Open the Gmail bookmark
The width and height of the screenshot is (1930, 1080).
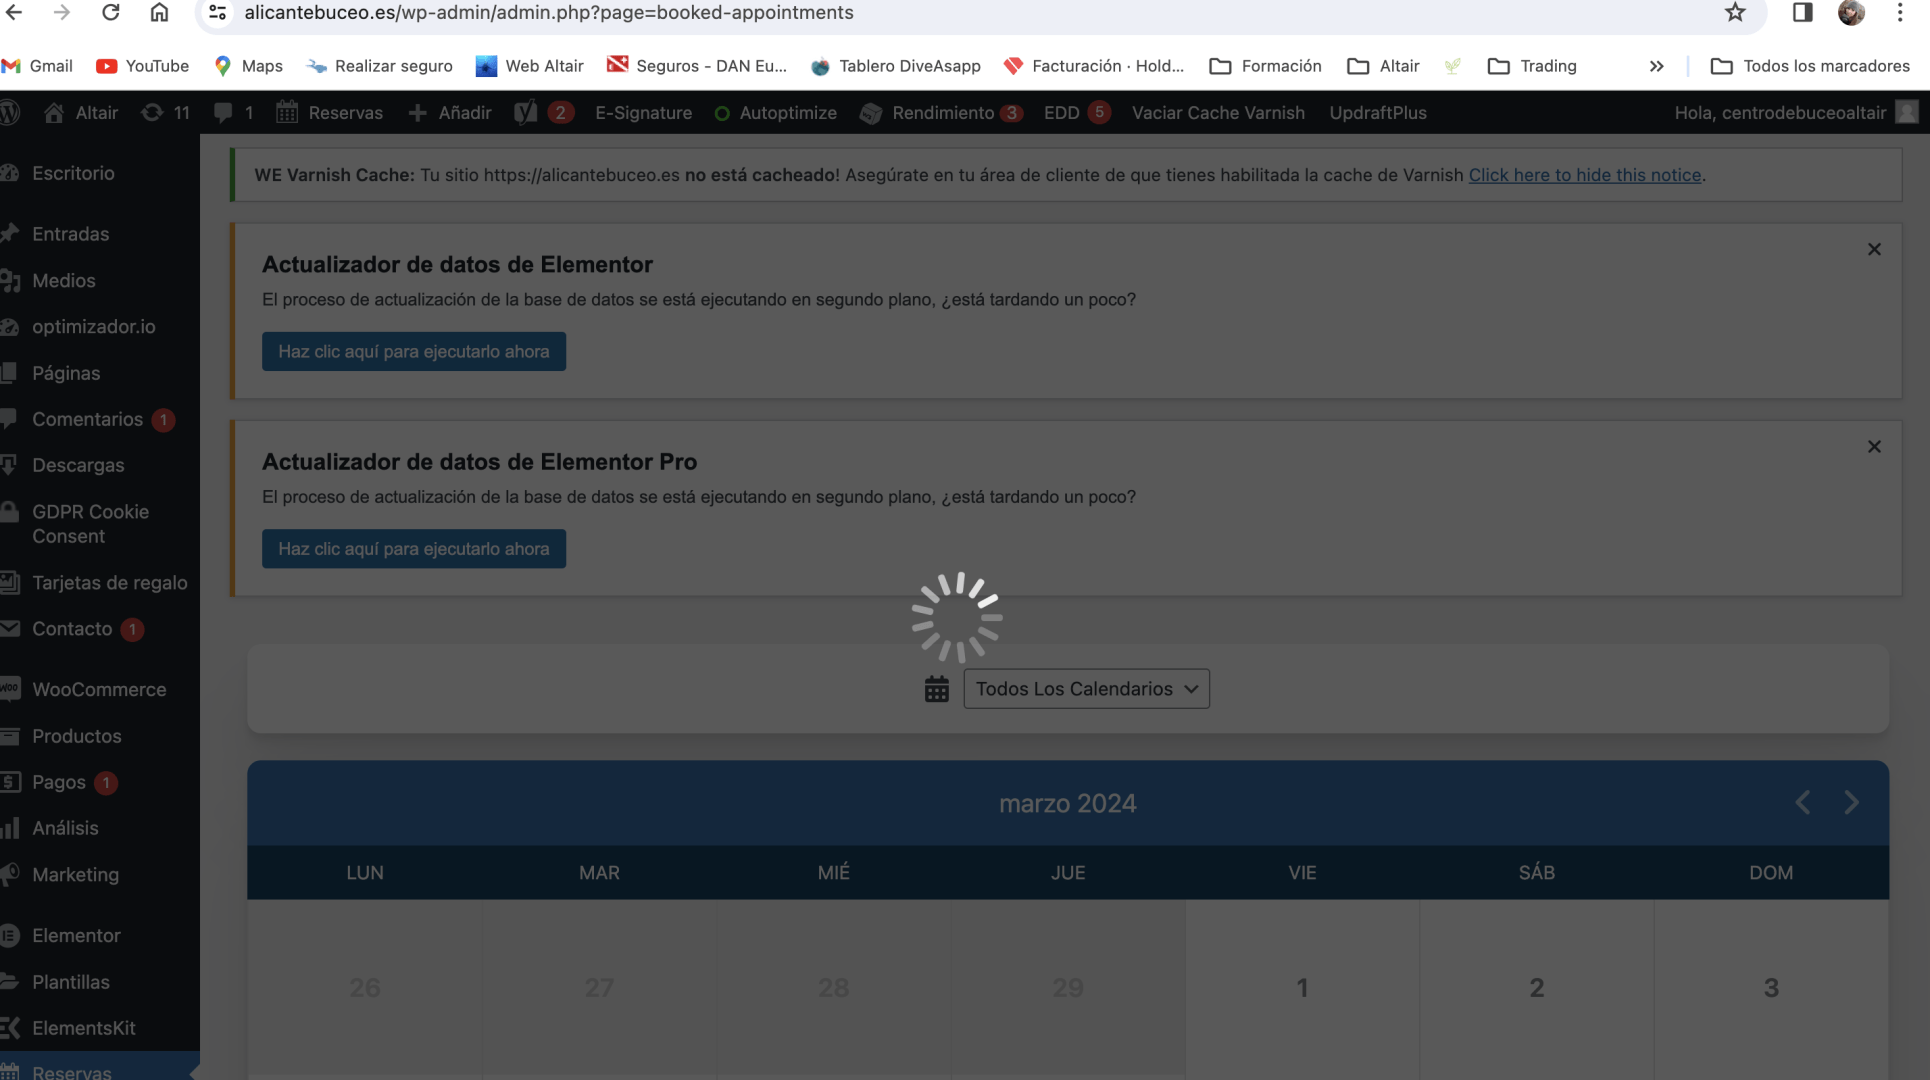38,66
